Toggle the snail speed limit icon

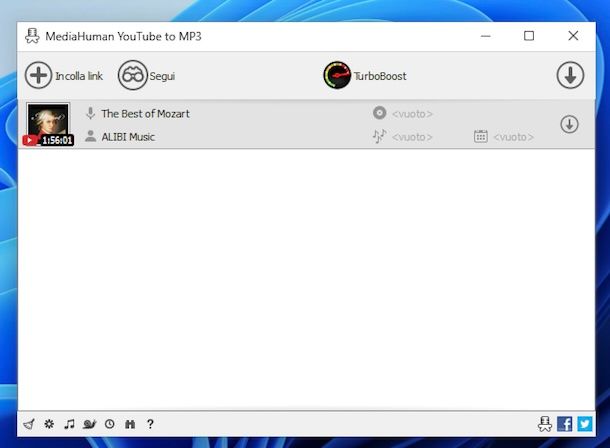pos(89,424)
